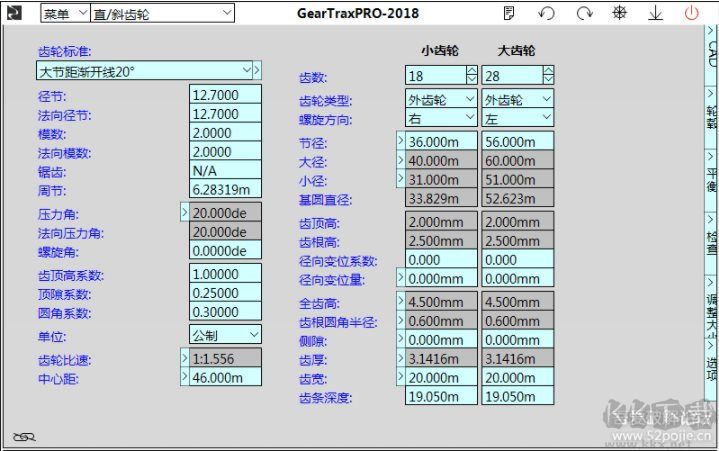Click the redo arrow icon

(584, 13)
